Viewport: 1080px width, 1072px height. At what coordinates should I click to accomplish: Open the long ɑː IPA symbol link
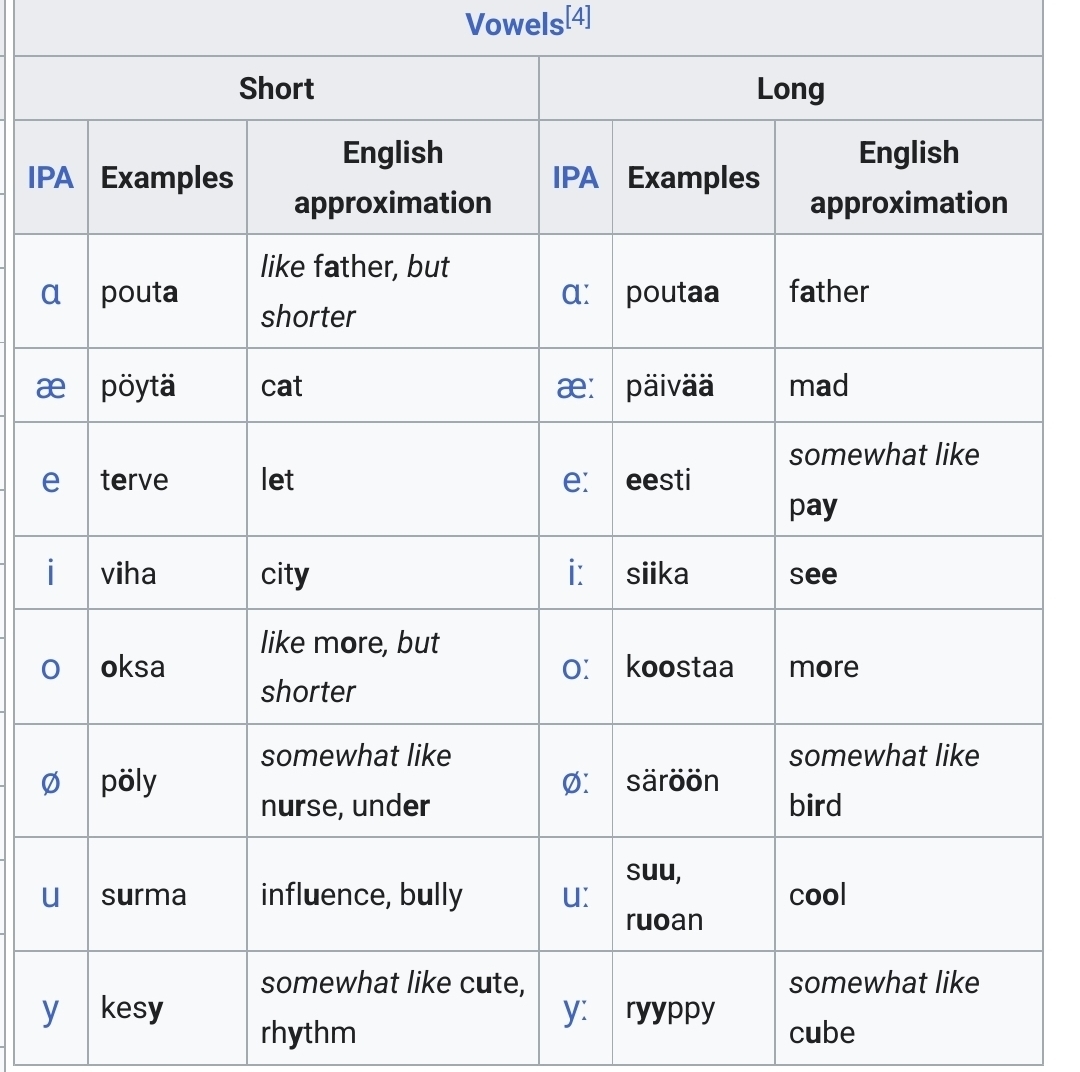click(x=575, y=292)
